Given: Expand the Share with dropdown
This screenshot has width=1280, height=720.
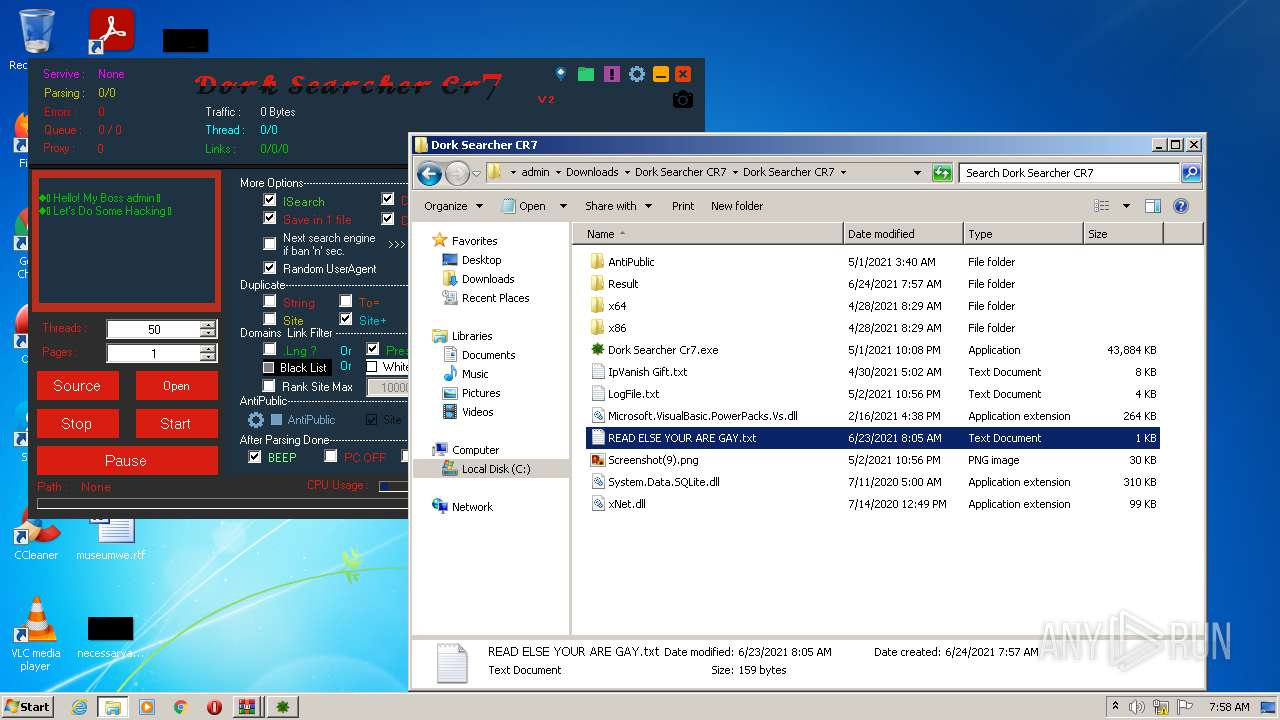Looking at the screenshot, I should tap(618, 206).
